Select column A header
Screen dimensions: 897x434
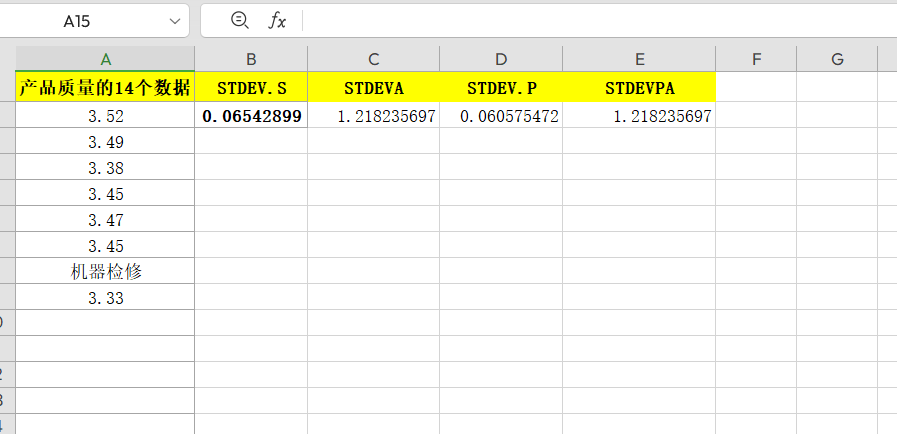pos(106,59)
